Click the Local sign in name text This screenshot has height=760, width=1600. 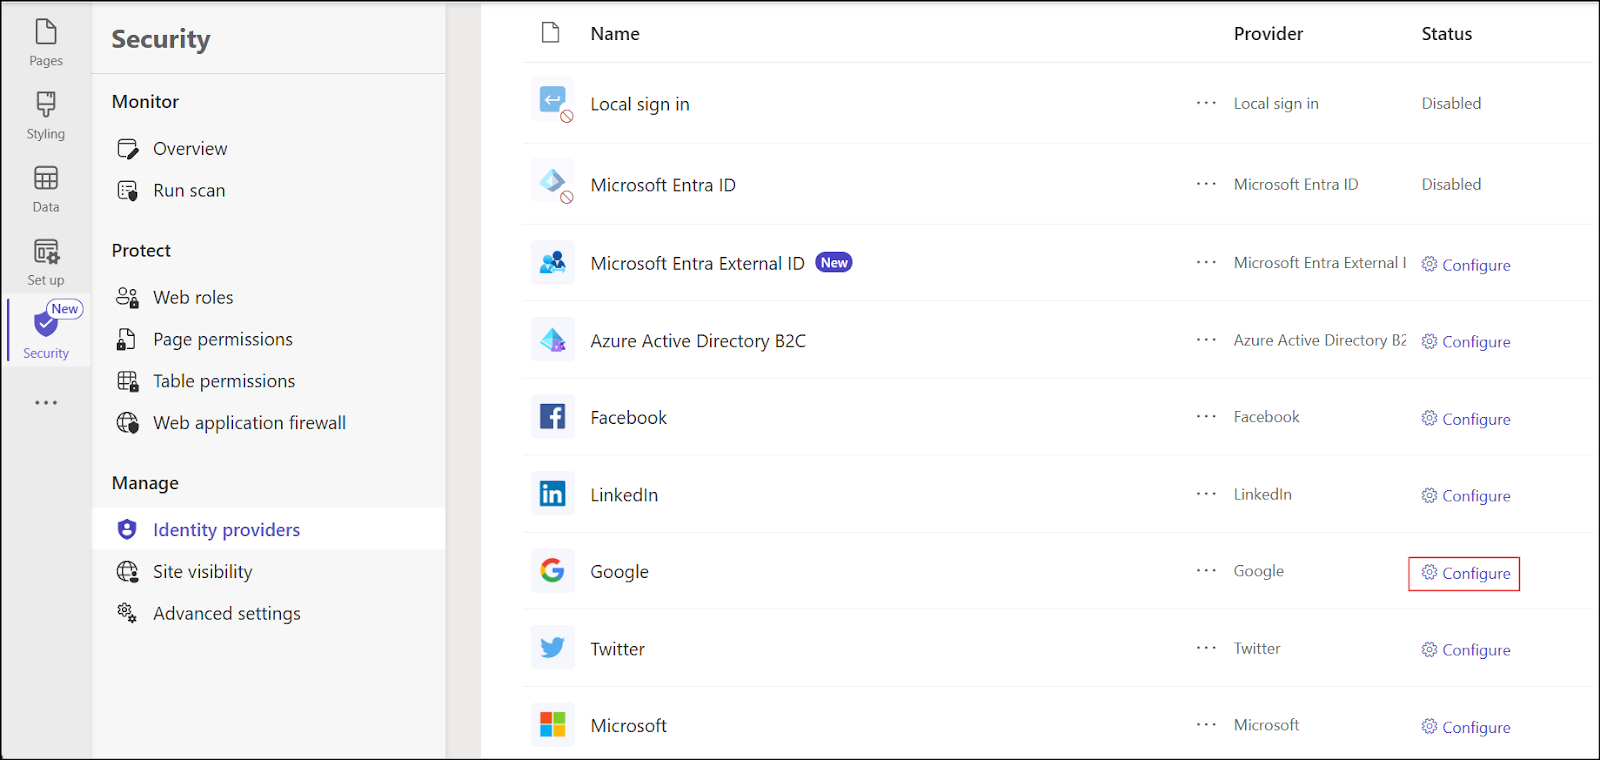[x=640, y=104]
